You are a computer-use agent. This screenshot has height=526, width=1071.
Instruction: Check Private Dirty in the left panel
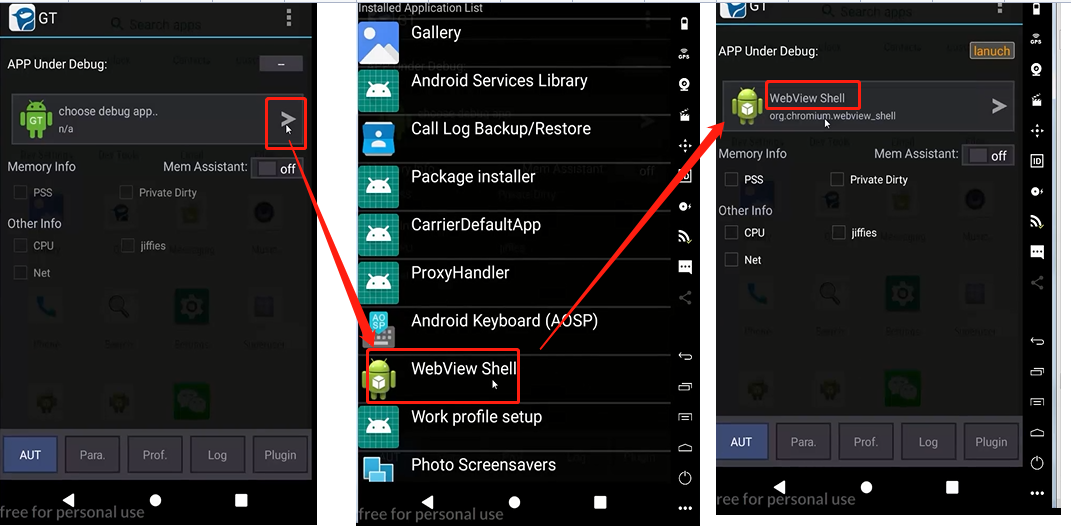pyautogui.click(x=126, y=193)
